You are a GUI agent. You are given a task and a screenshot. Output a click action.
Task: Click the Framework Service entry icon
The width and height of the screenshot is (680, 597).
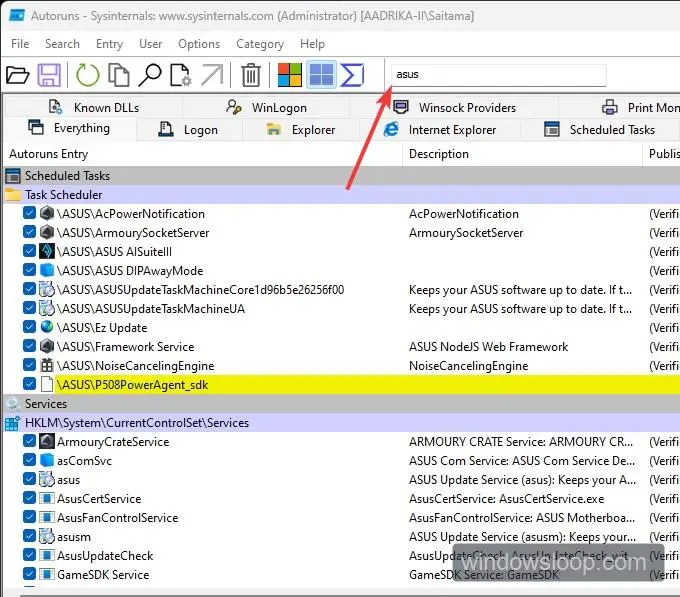tap(47, 346)
